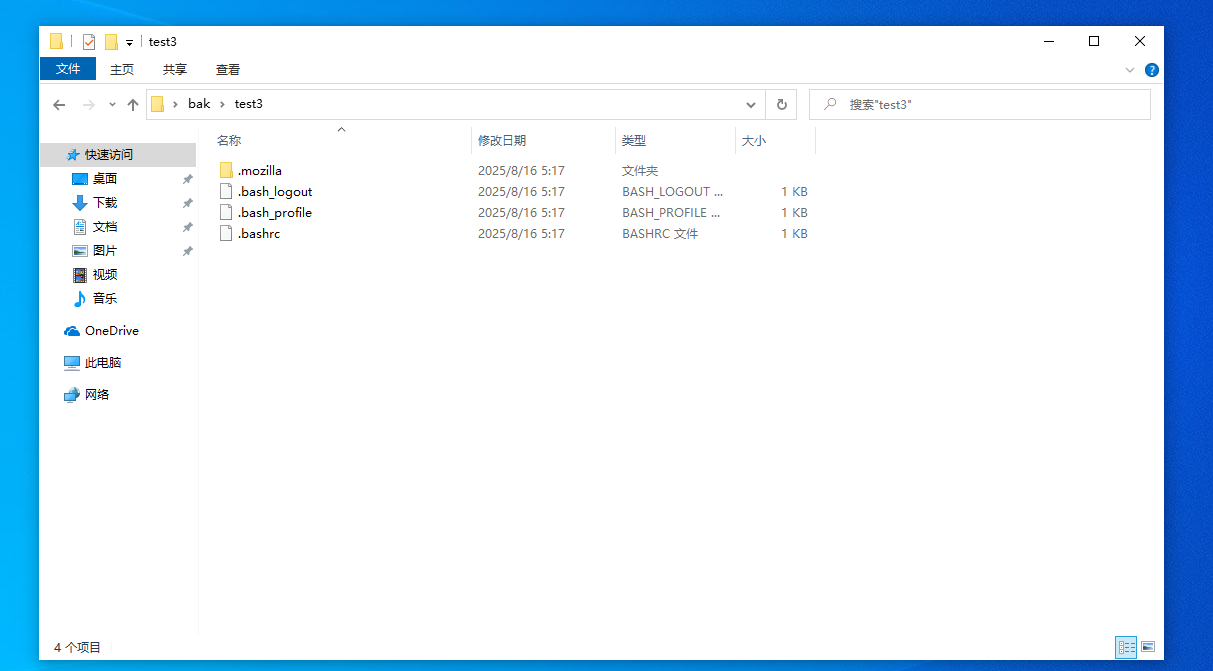Open the Customize Quick Access Toolbar arrow
The image size is (1213, 671).
point(130,42)
